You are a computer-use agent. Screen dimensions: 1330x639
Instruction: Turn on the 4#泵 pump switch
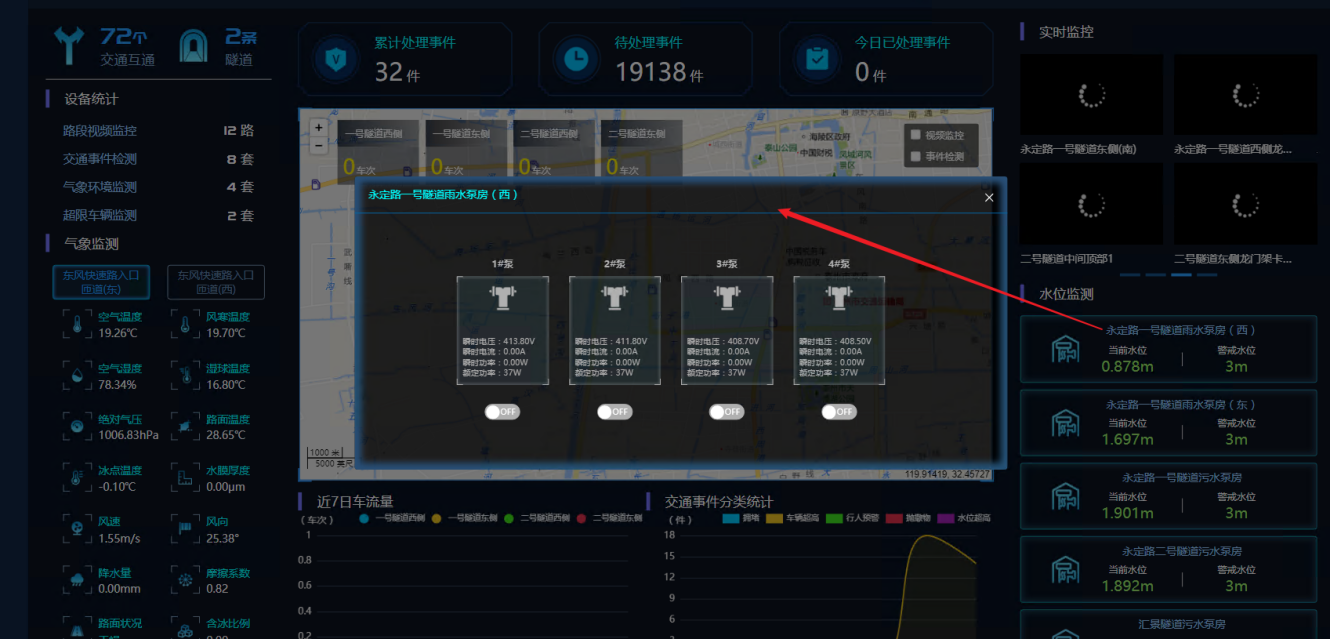(x=839, y=412)
